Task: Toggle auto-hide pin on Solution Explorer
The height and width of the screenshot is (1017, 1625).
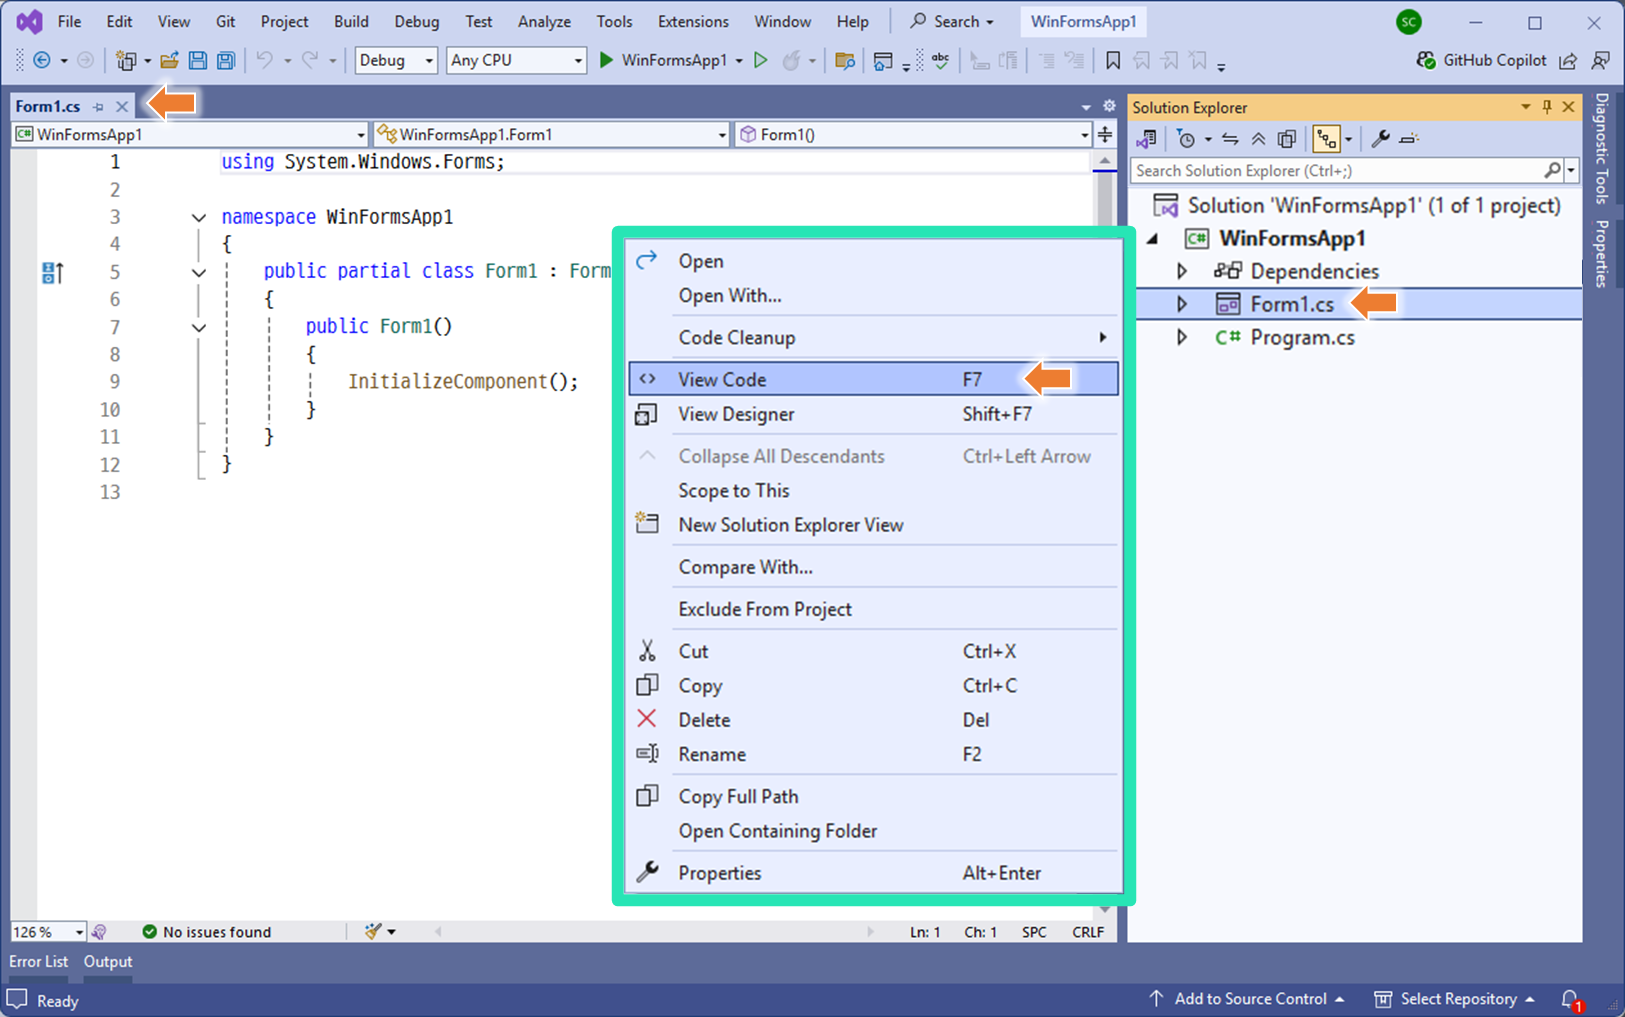Action: point(1547,107)
